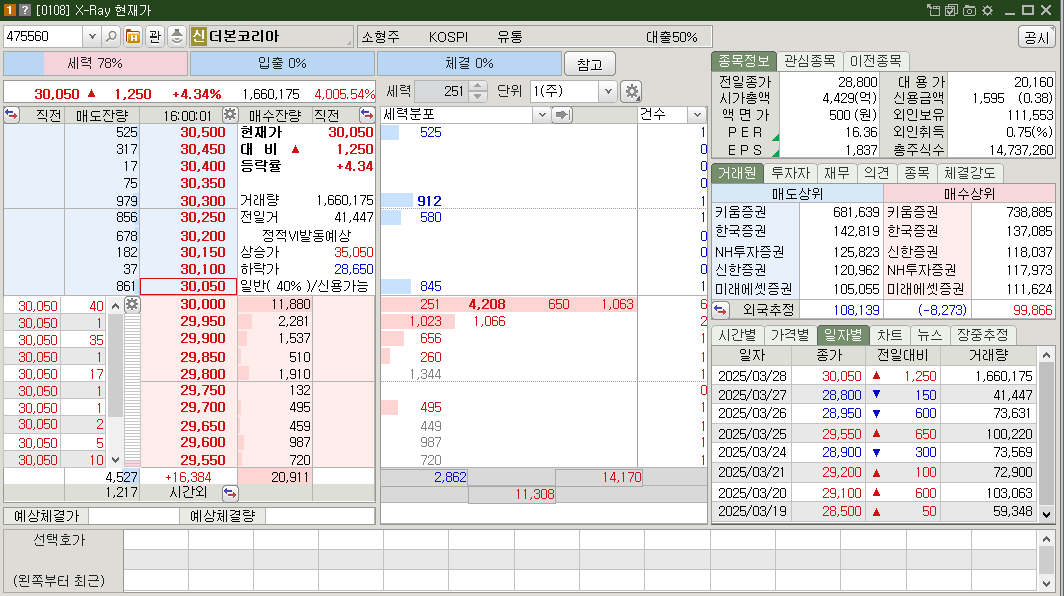Select the 의견 tab
Image resolution: width=1064 pixels, height=596 pixels.
(x=877, y=173)
